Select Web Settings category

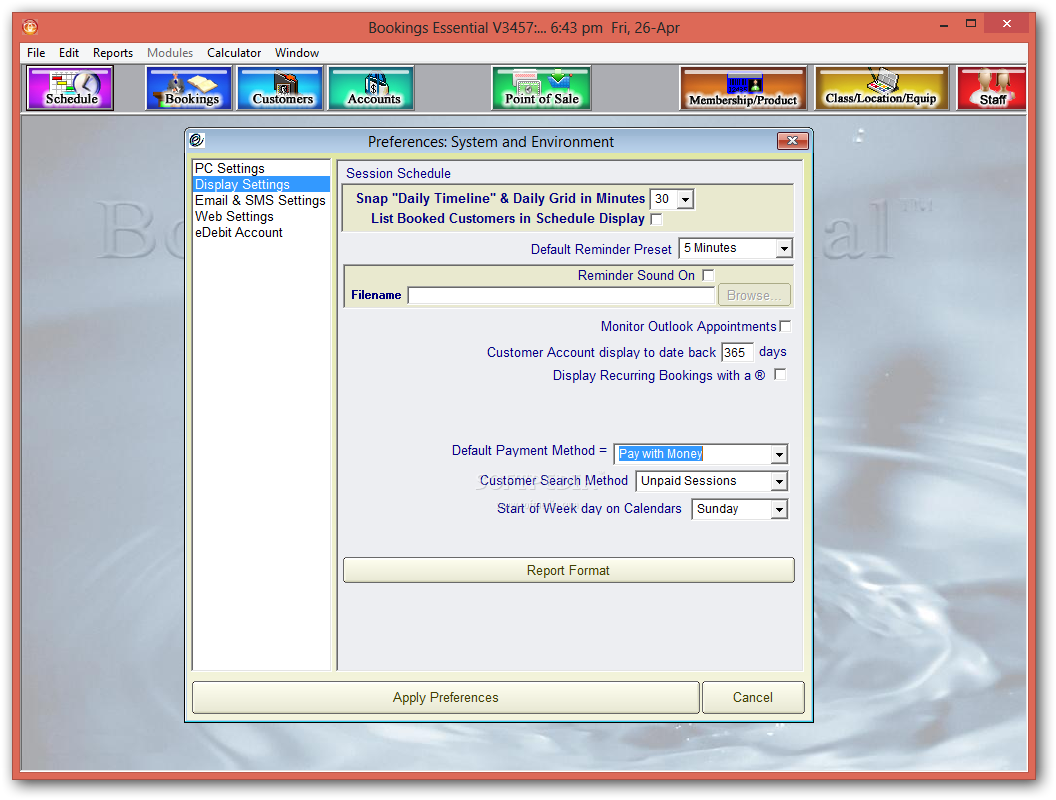[261, 217]
